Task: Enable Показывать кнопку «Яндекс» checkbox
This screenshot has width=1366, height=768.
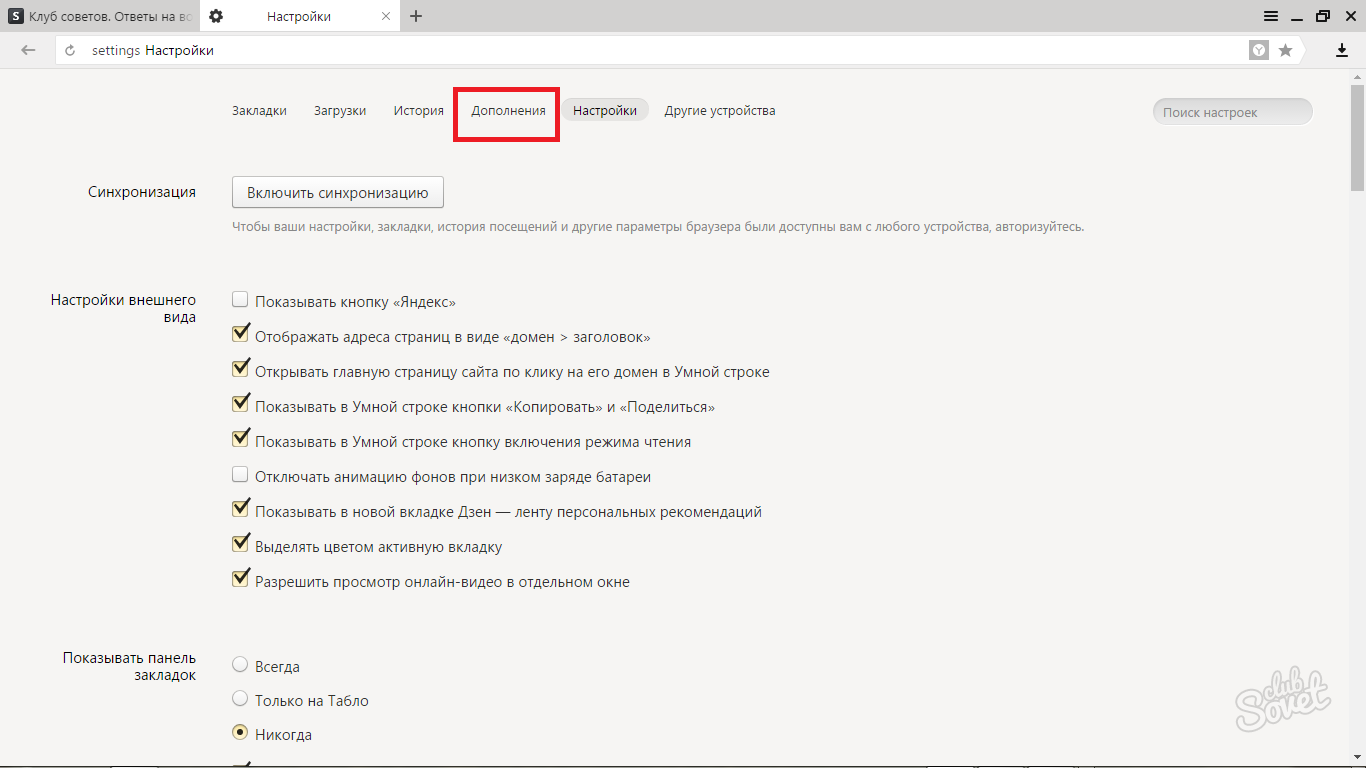Action: tap(240, 299)
